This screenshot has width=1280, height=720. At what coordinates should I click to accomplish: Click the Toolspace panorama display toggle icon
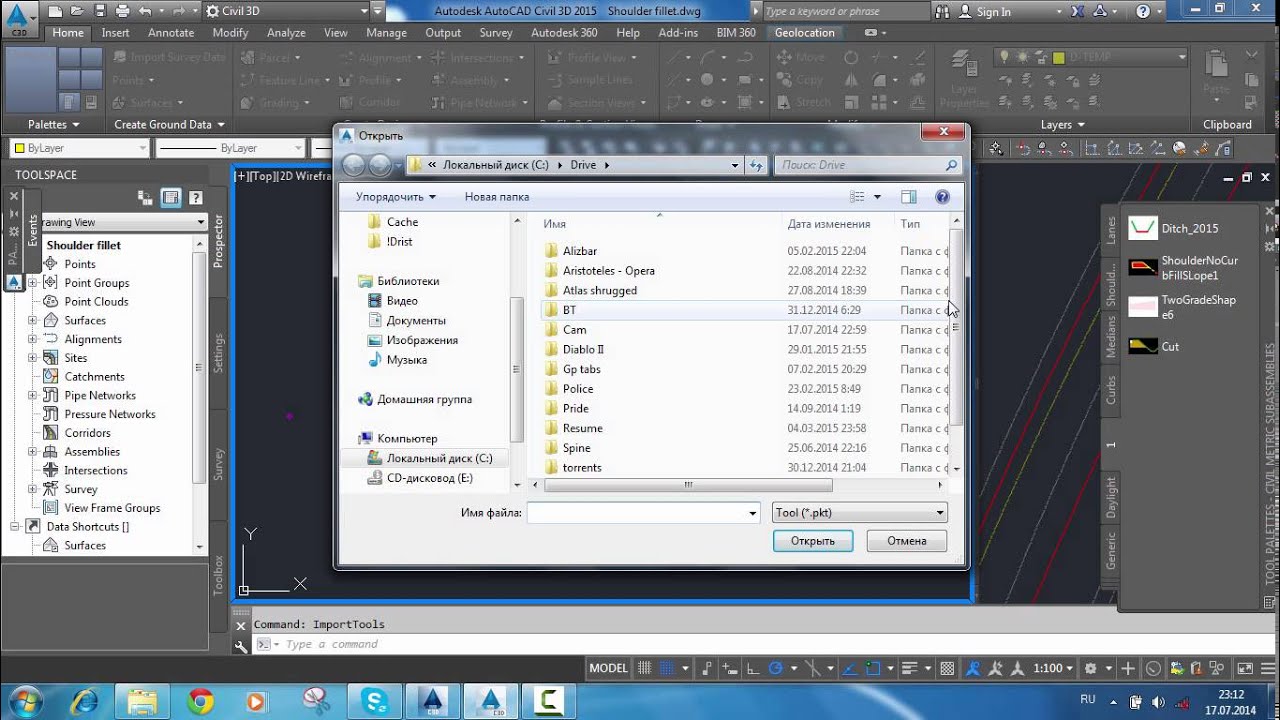click(170, 198)
